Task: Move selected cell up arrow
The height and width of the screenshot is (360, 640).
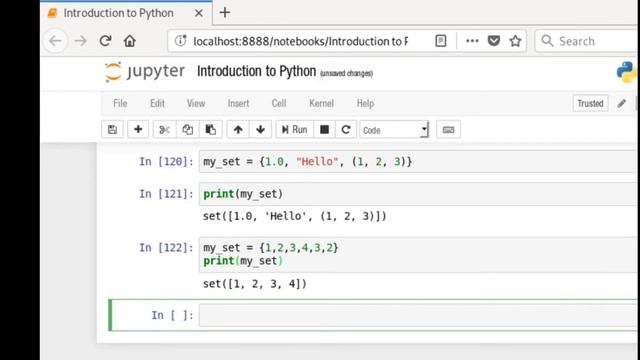Action: pos(238,130)
